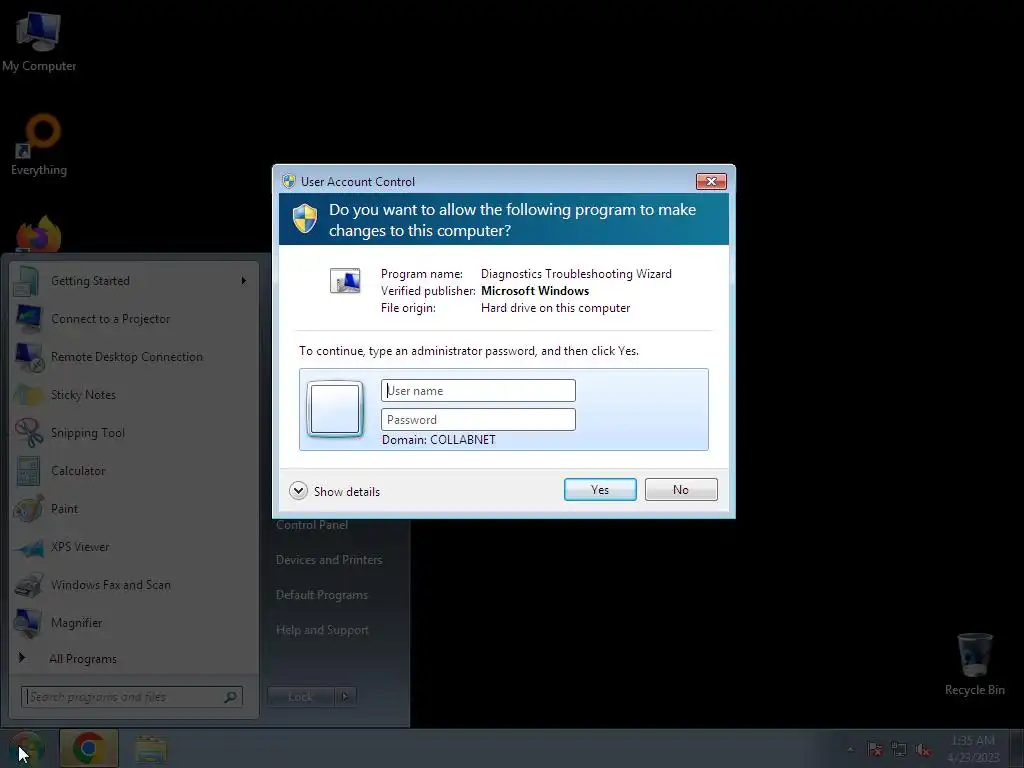Viewport: 1024px width, 768px height.
Task: Click the user account picture tile
Action: tap(335, 409)
